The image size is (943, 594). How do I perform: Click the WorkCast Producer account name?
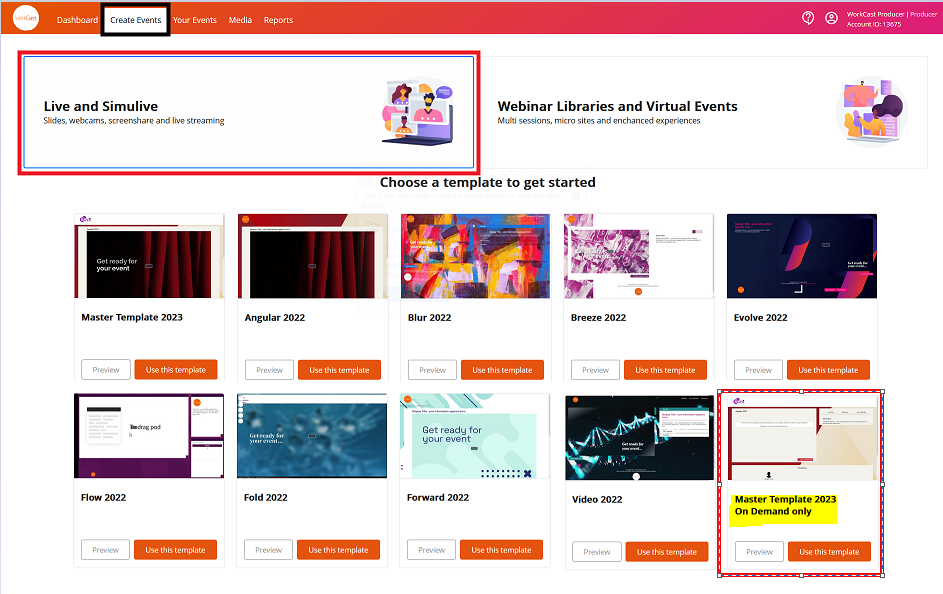point(876,14)
